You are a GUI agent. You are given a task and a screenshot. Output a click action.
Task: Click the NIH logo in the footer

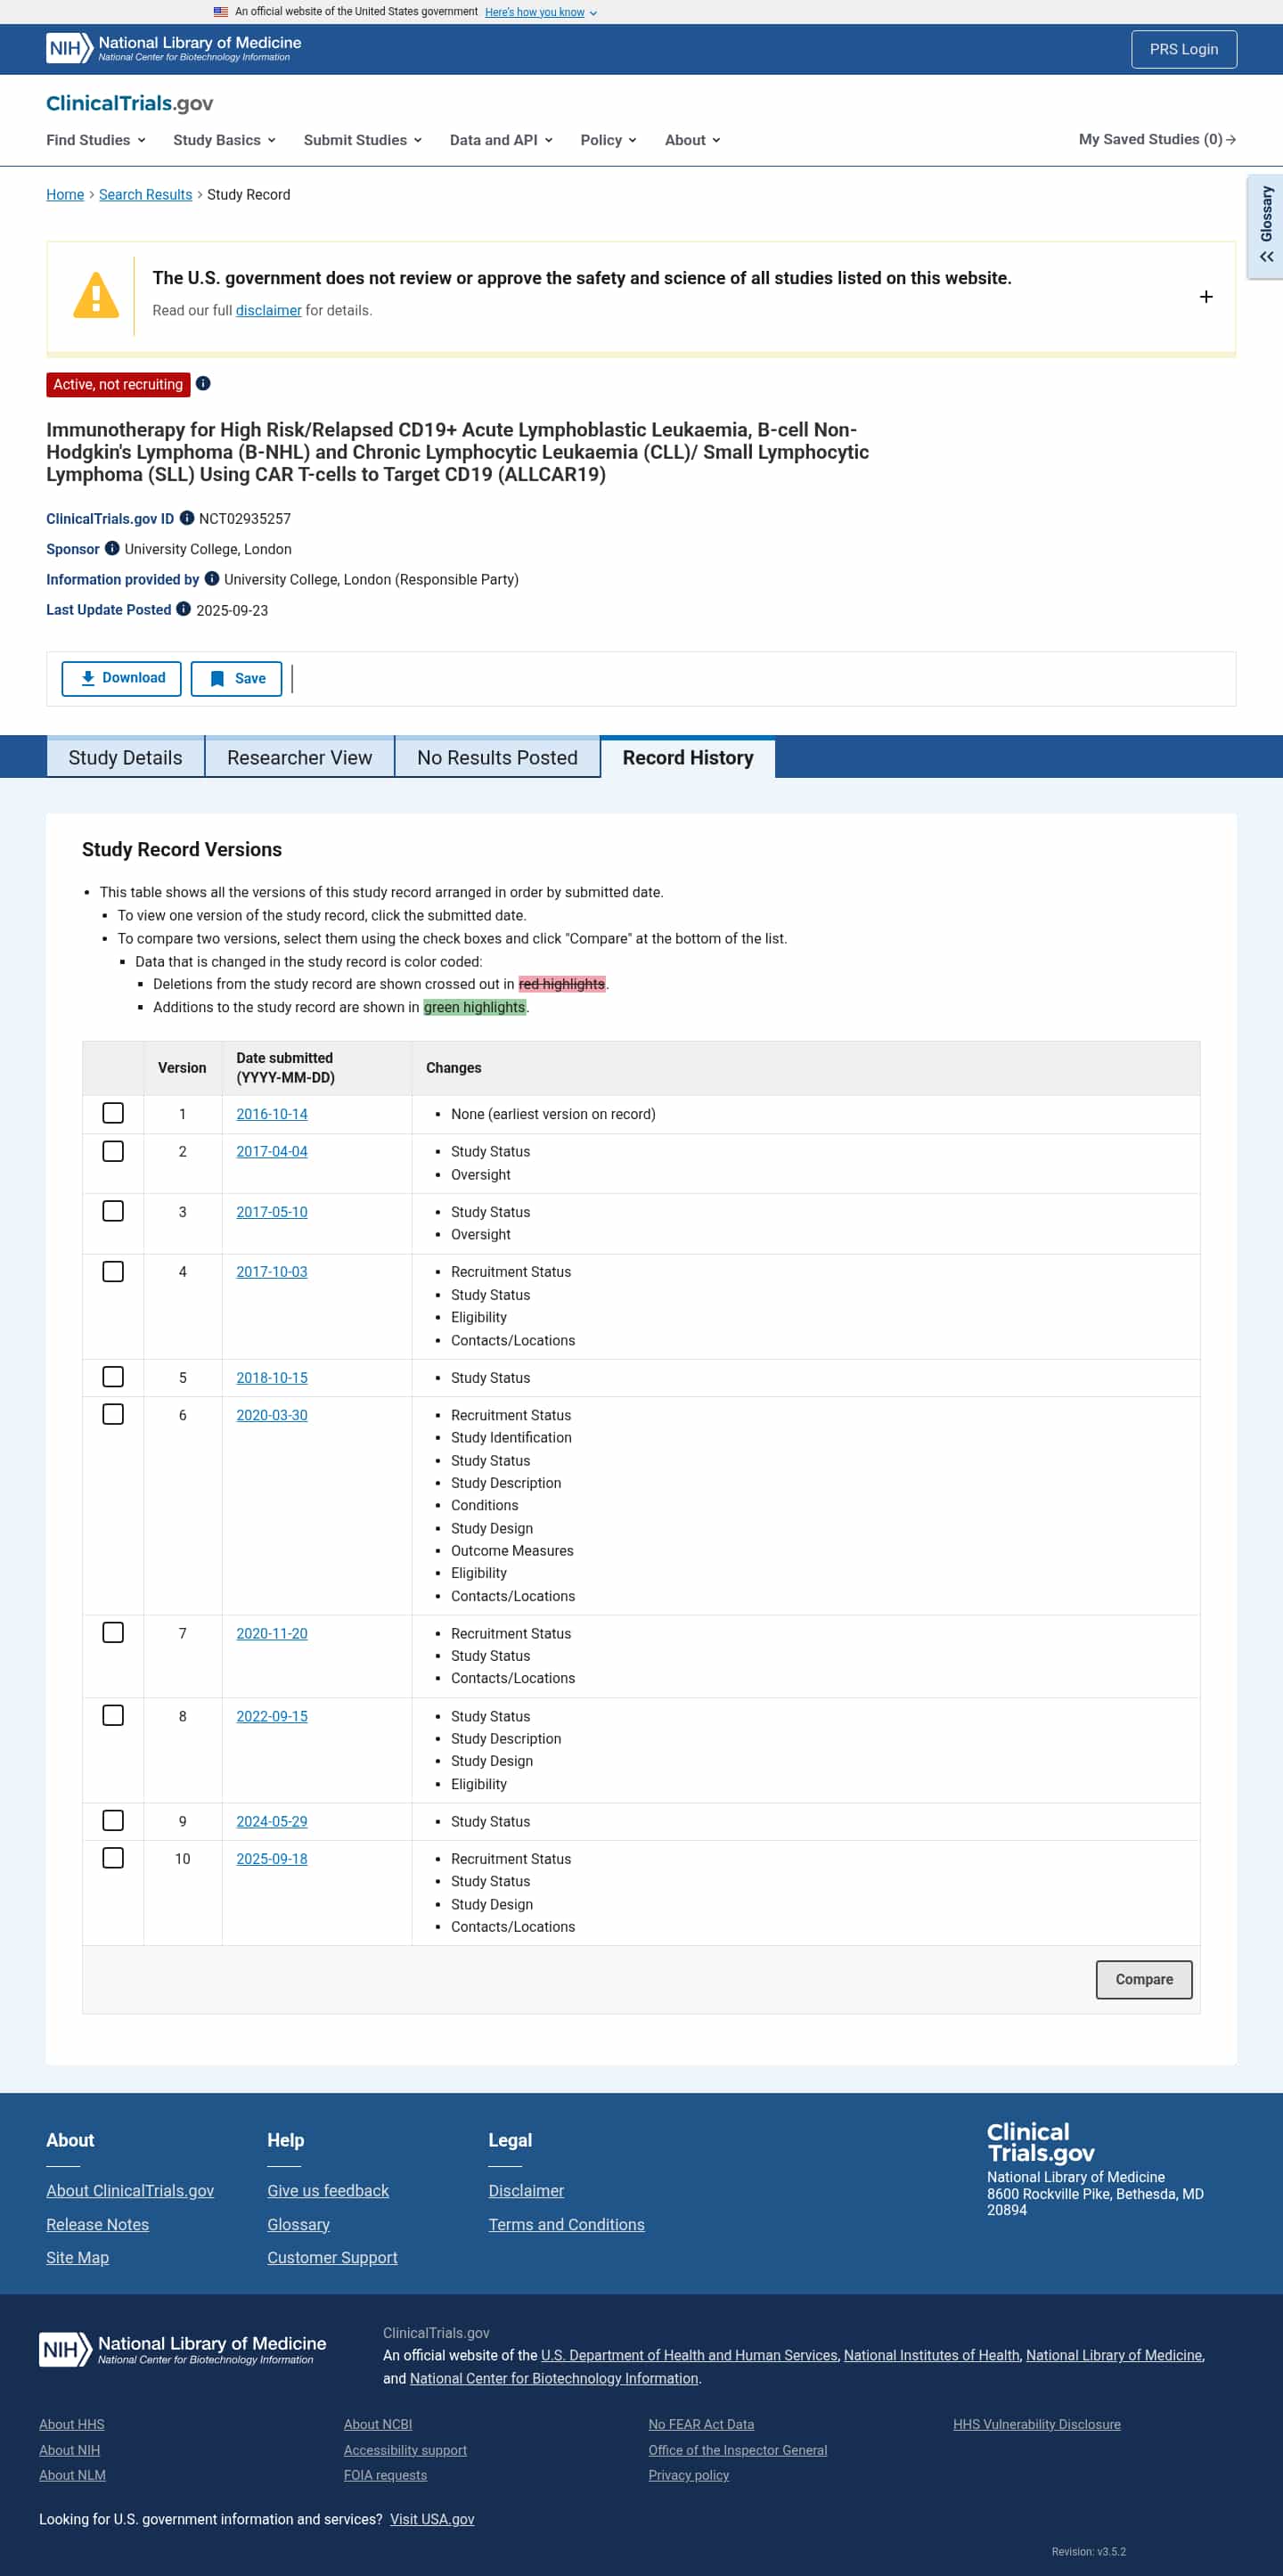click(x=183, y=2349)
